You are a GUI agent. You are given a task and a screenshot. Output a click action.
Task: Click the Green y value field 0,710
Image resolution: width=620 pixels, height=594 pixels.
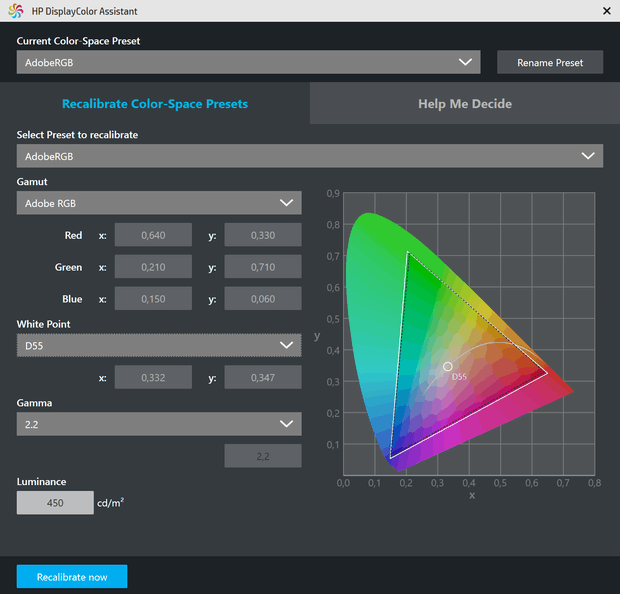(x=263, y=267)
